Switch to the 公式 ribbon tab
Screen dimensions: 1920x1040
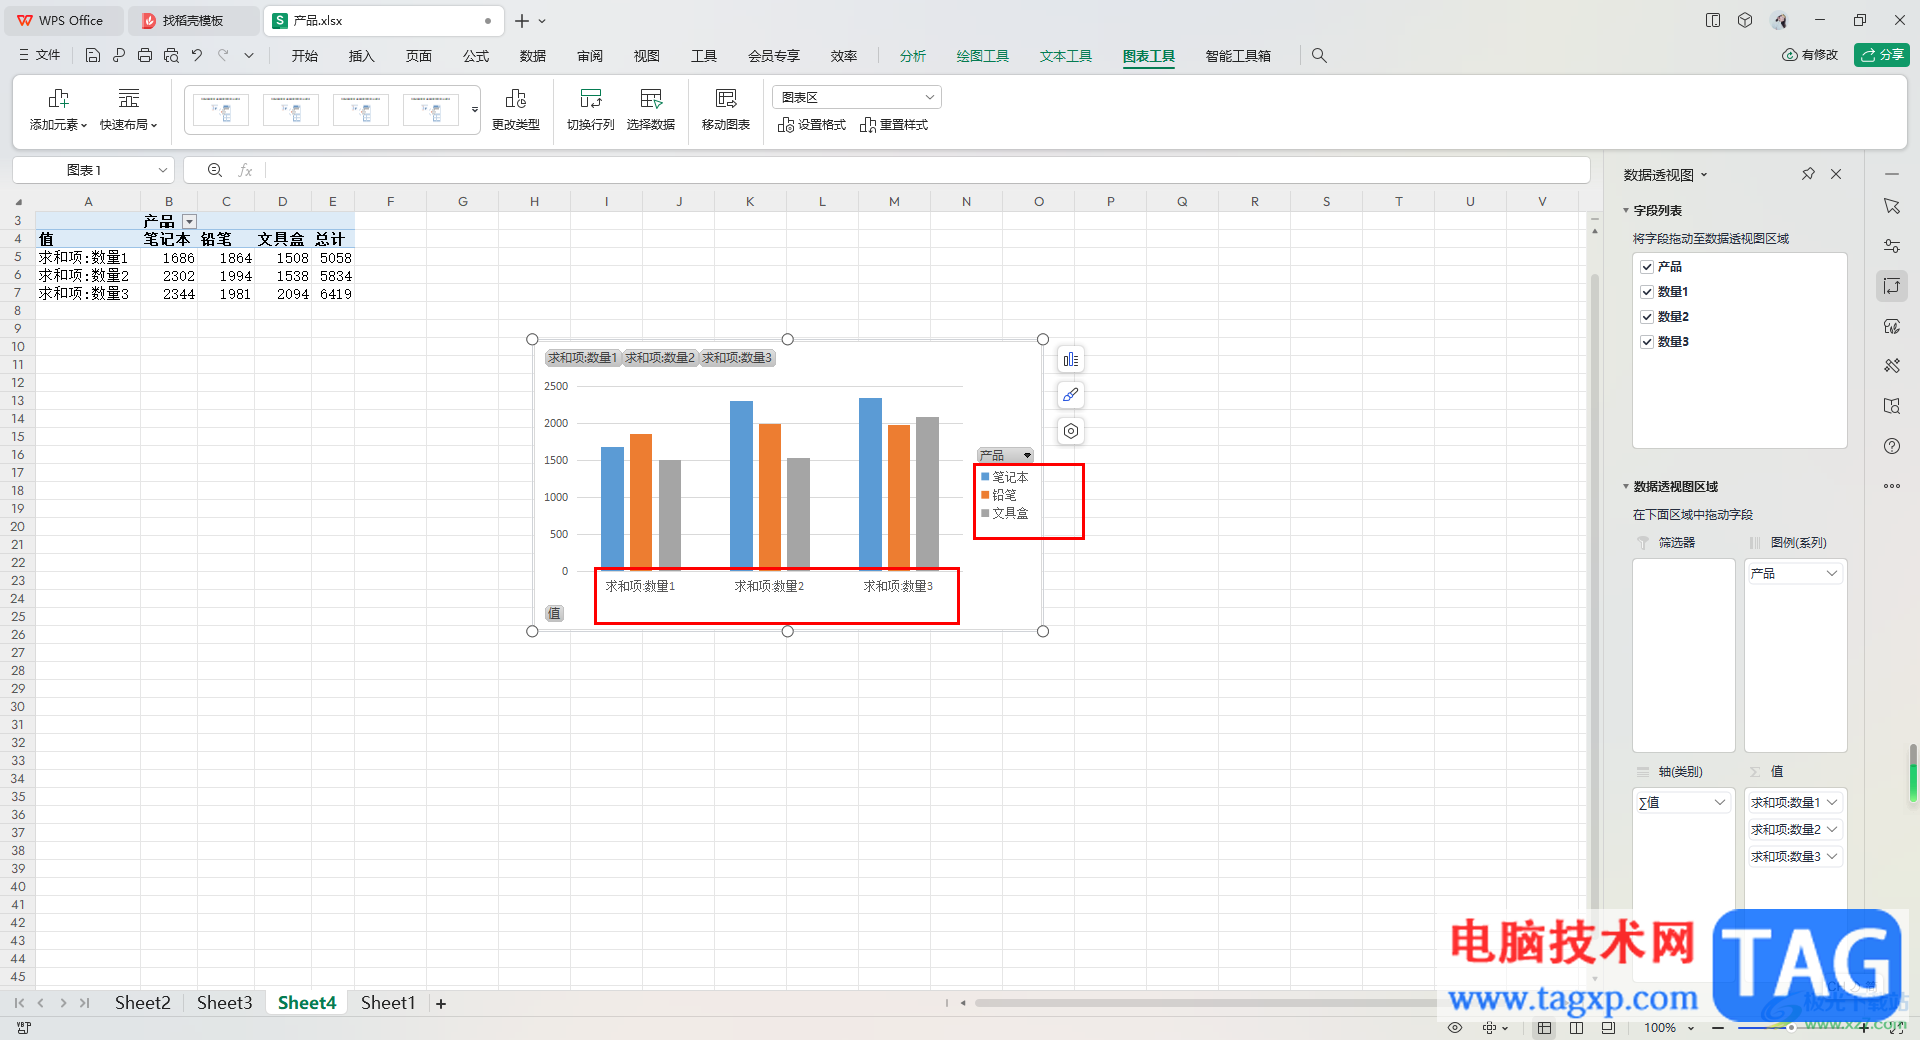click(x=476, y=56)
